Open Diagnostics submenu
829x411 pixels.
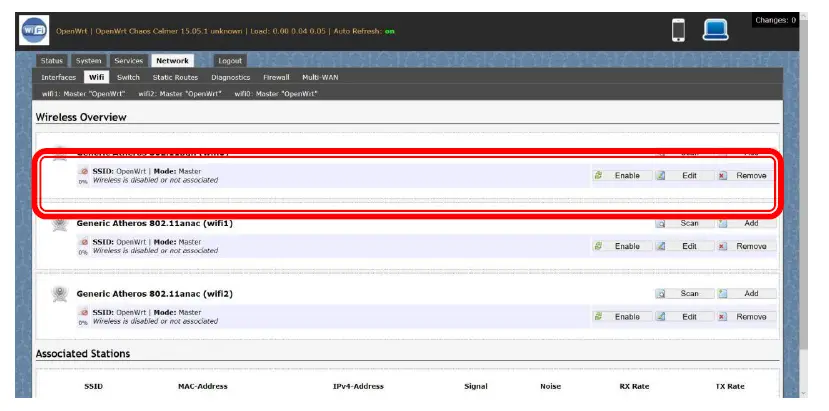(x=231, y=77)
